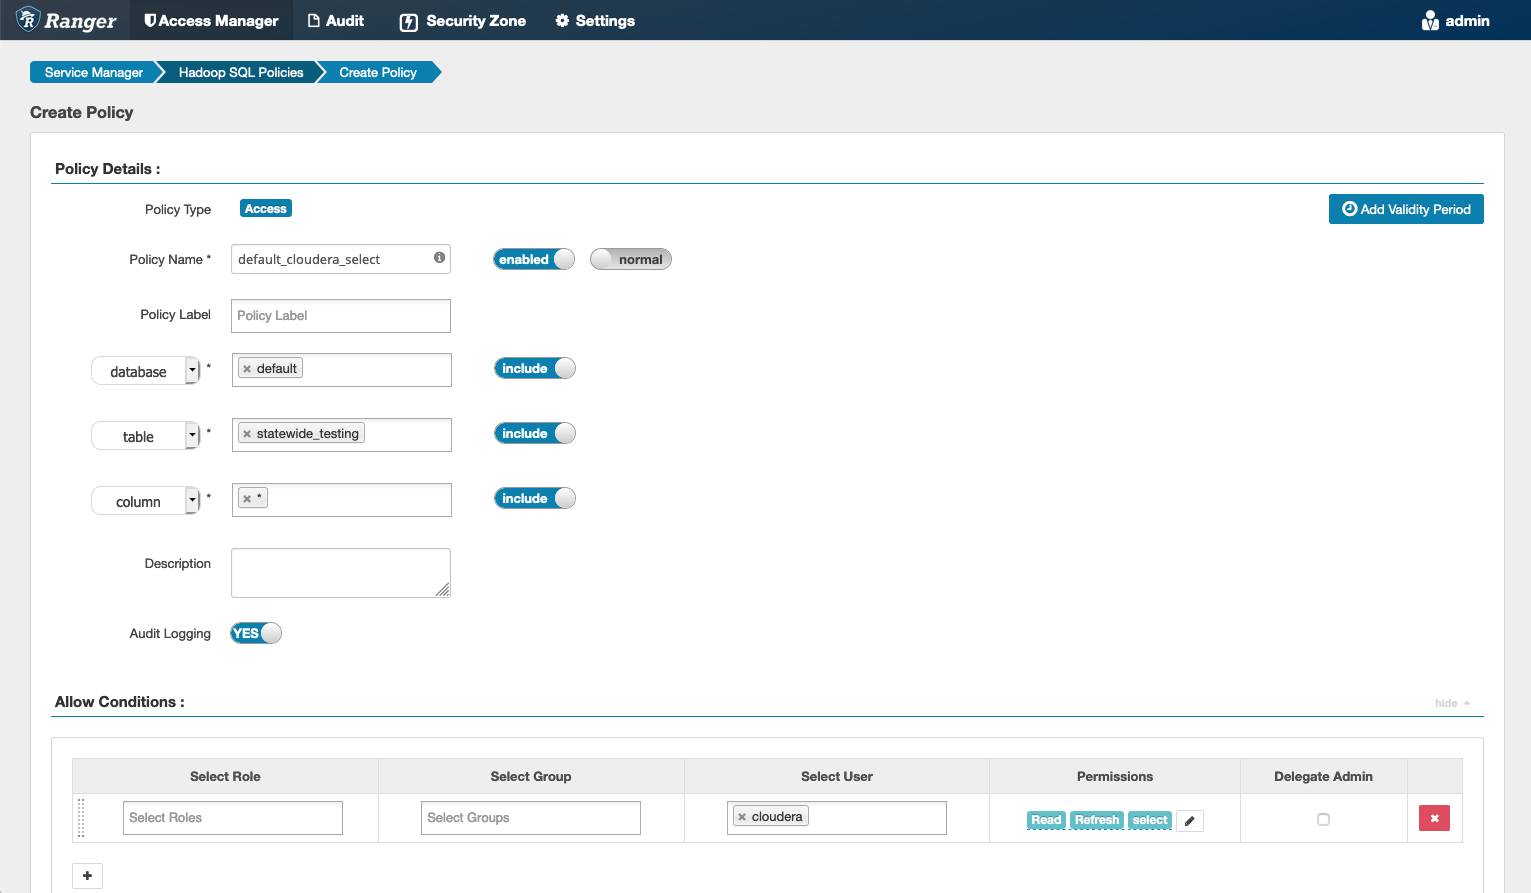Switch the normal toggle to override
This screenshot has height=893, width=1531.
tap(630, 258)
